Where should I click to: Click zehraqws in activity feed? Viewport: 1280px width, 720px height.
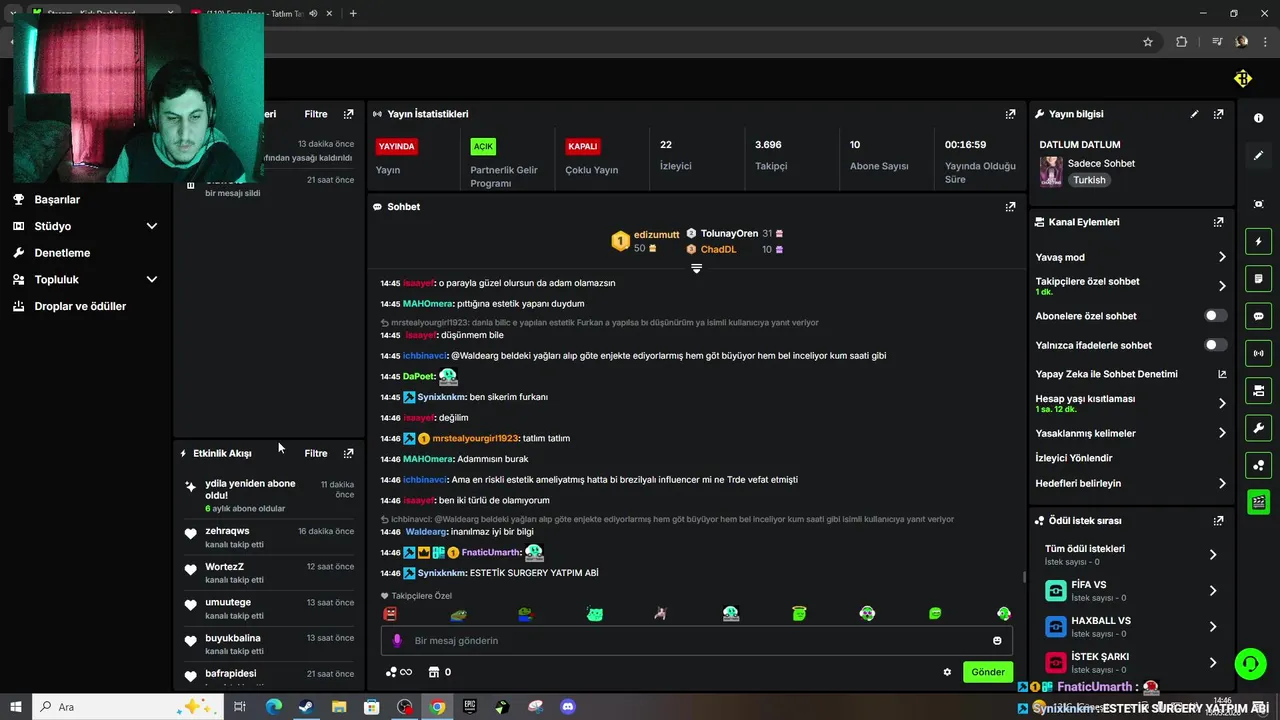click(x=227, y=531)
